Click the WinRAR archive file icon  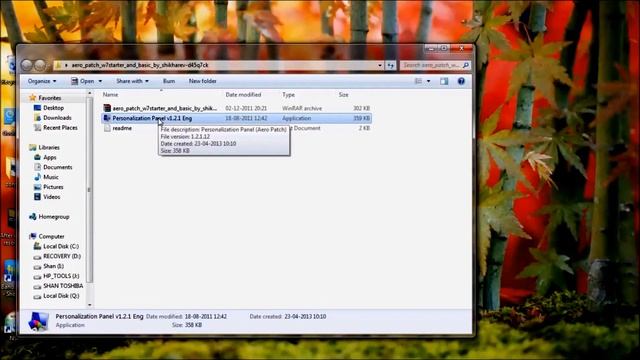(107, 108)
